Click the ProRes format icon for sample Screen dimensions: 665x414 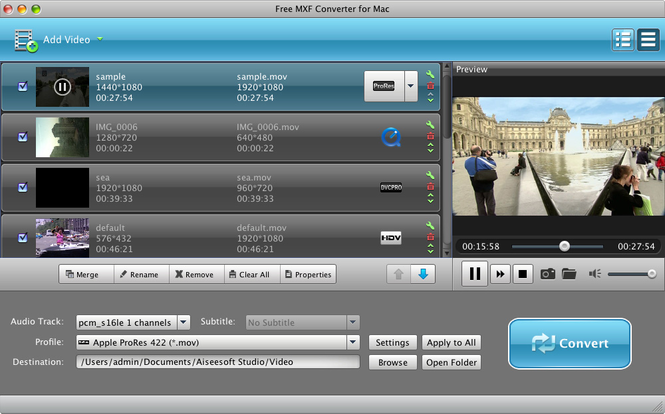pyautogui.click(x=383, y=87)
